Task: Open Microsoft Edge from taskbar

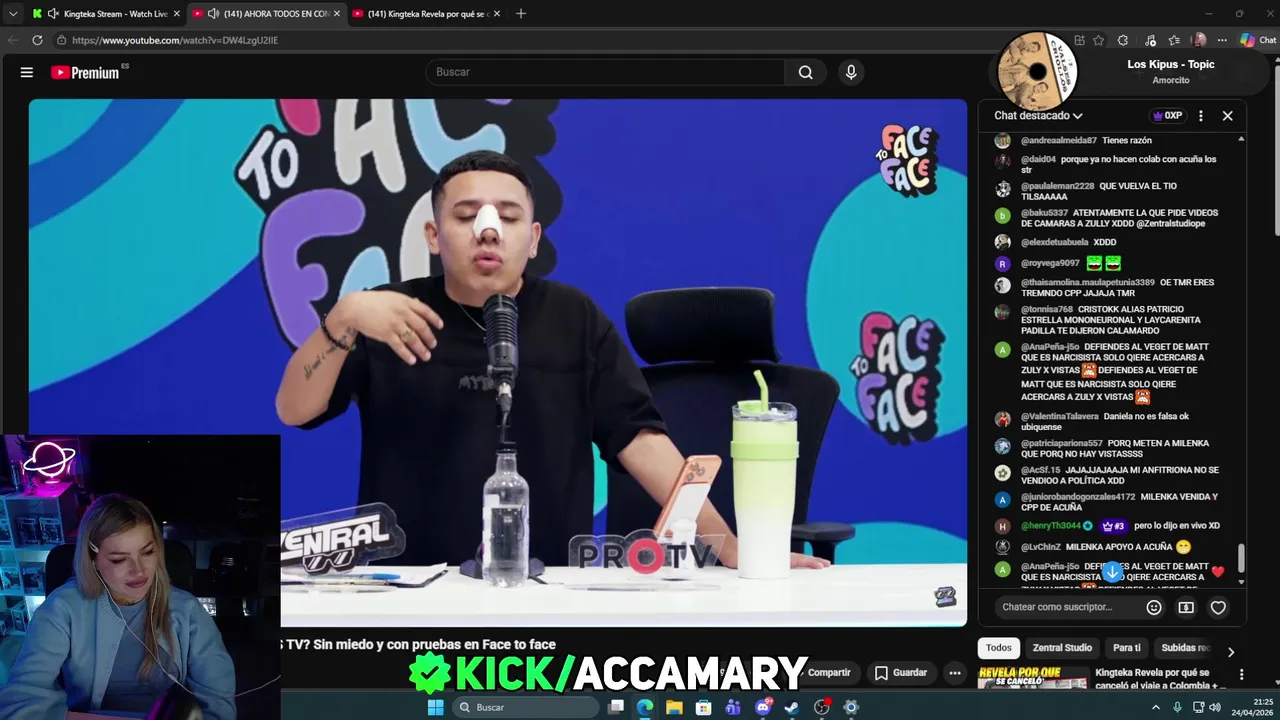Action: coord(645,707)
